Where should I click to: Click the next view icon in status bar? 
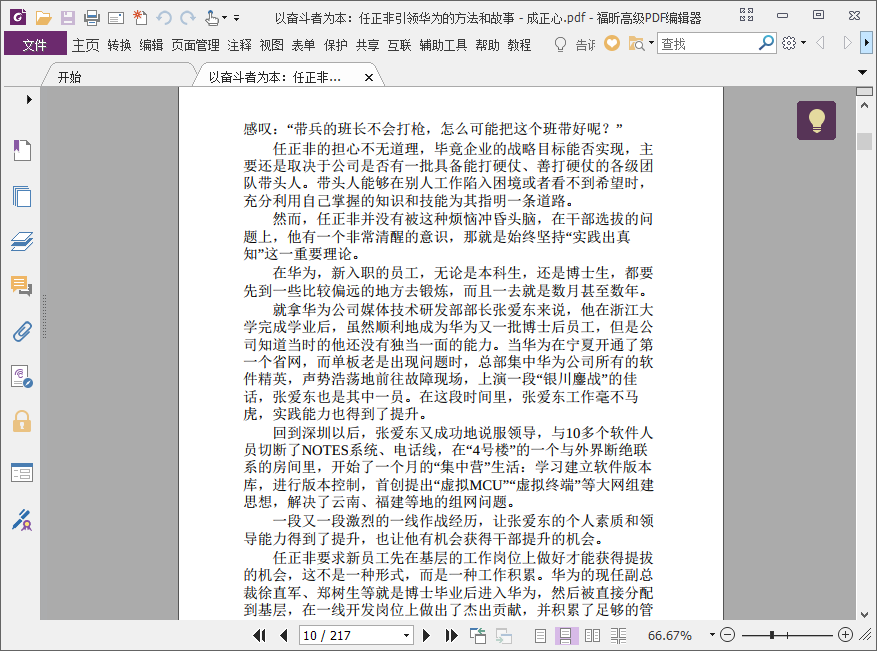tap(503, 635)
